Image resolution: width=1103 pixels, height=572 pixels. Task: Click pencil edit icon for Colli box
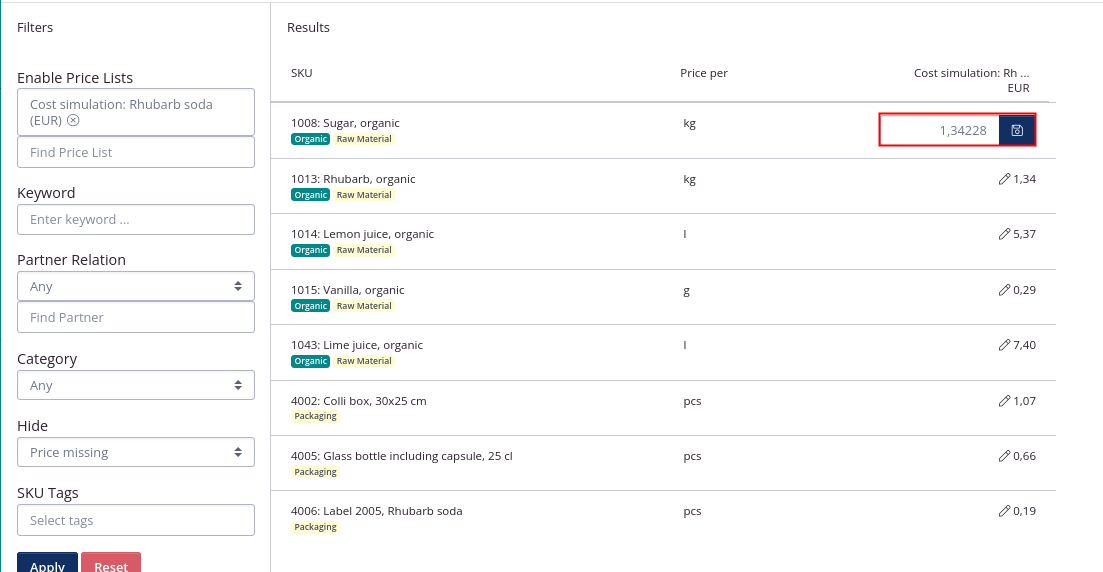[1004, 401]
